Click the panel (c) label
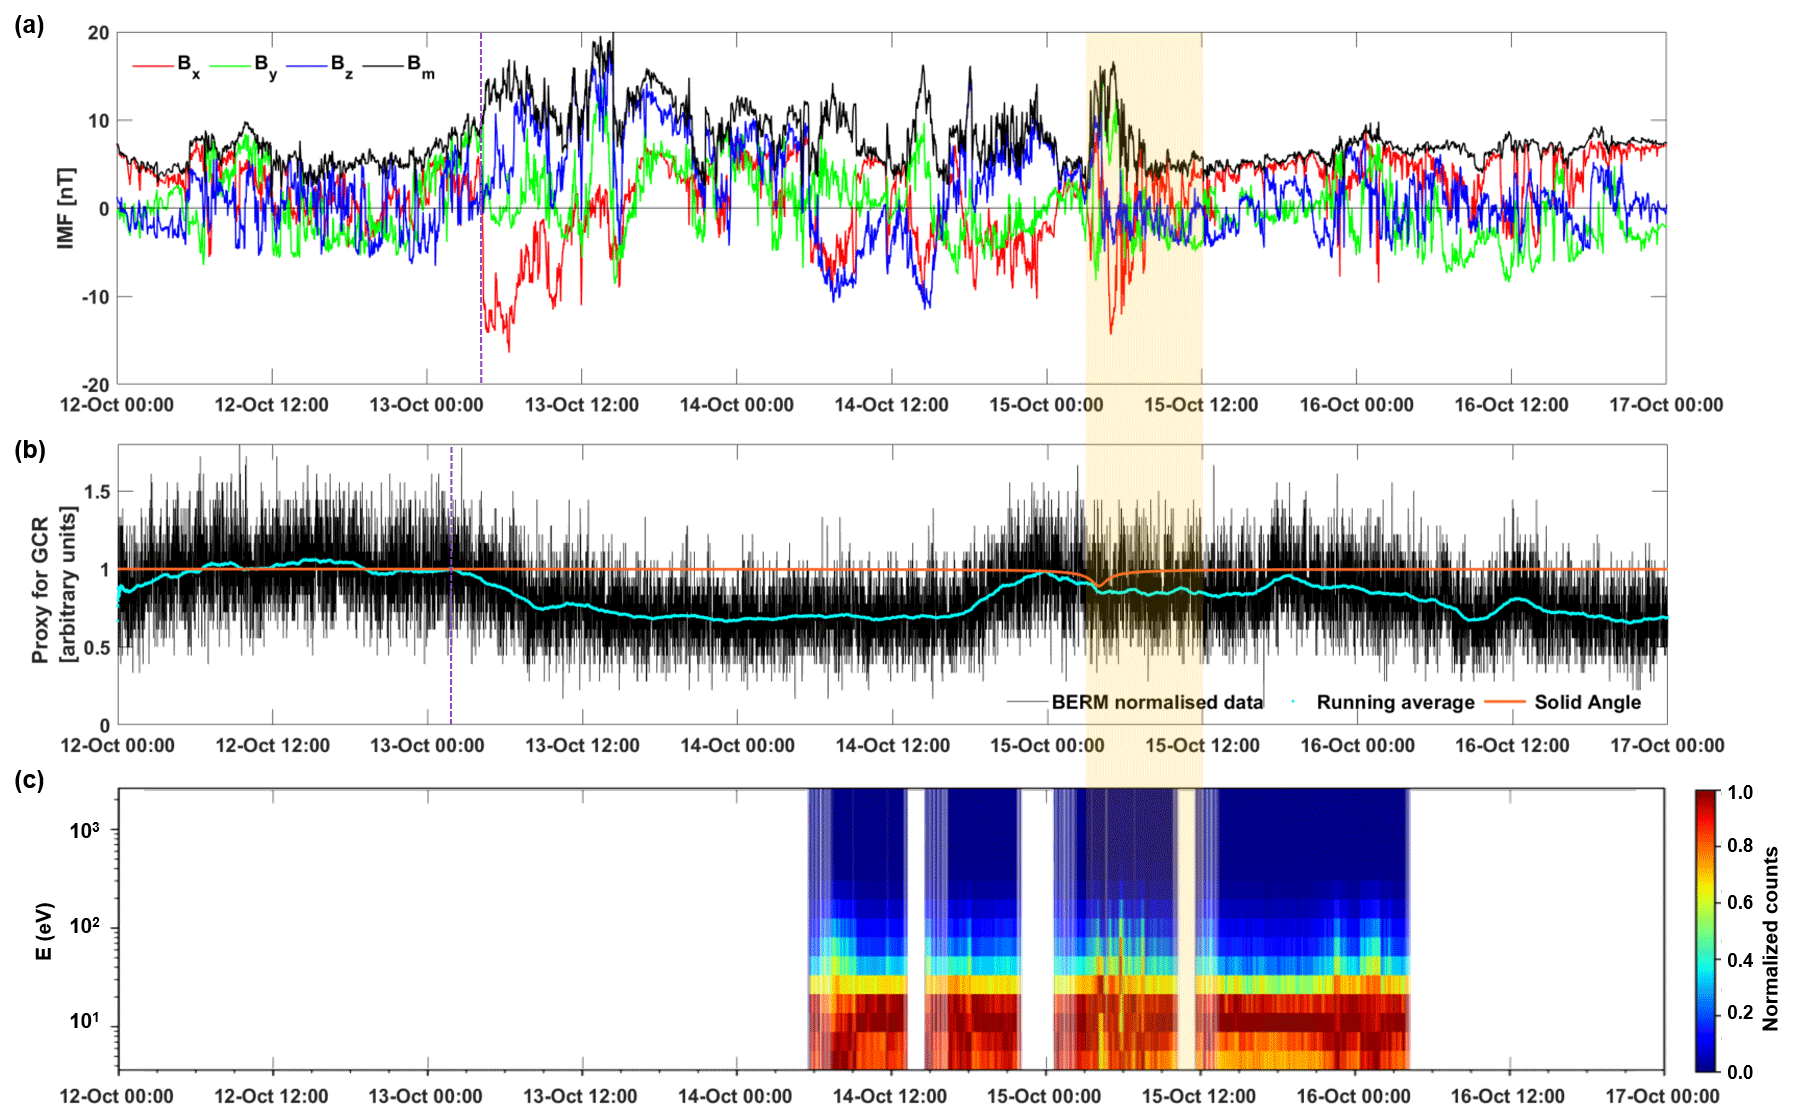 pos(29,779)
